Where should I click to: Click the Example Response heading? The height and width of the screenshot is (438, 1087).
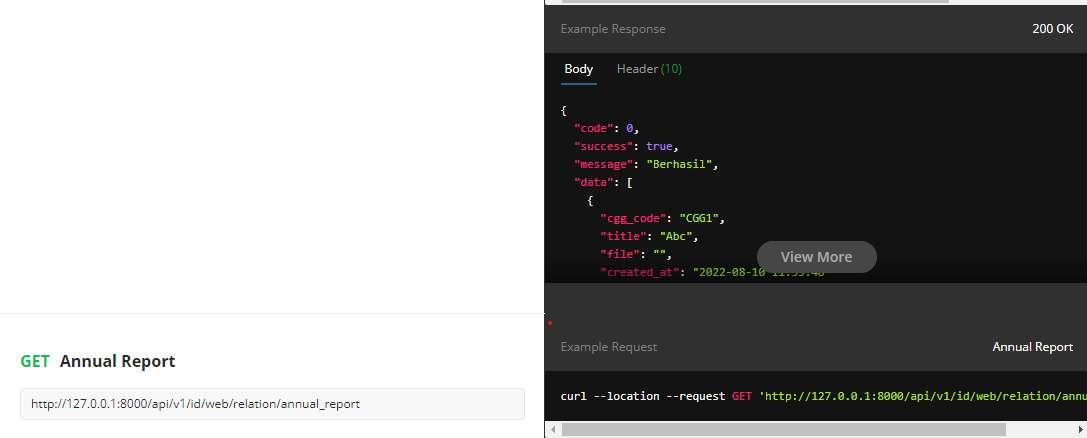612,29
